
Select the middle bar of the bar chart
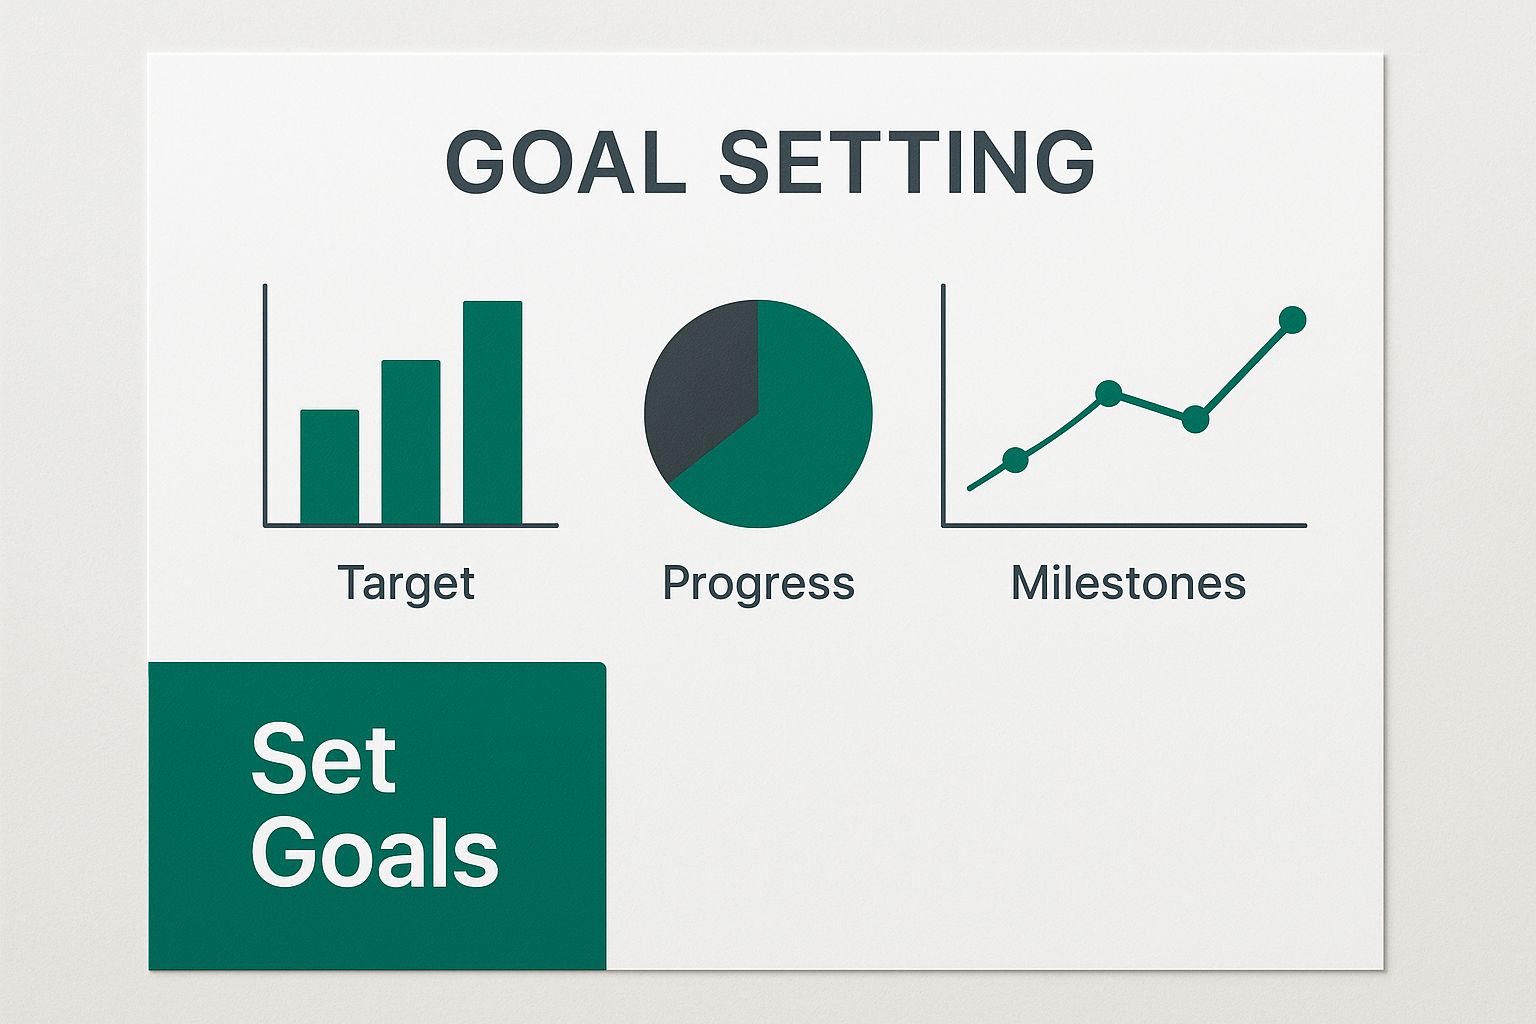click(x=410, y=441)
